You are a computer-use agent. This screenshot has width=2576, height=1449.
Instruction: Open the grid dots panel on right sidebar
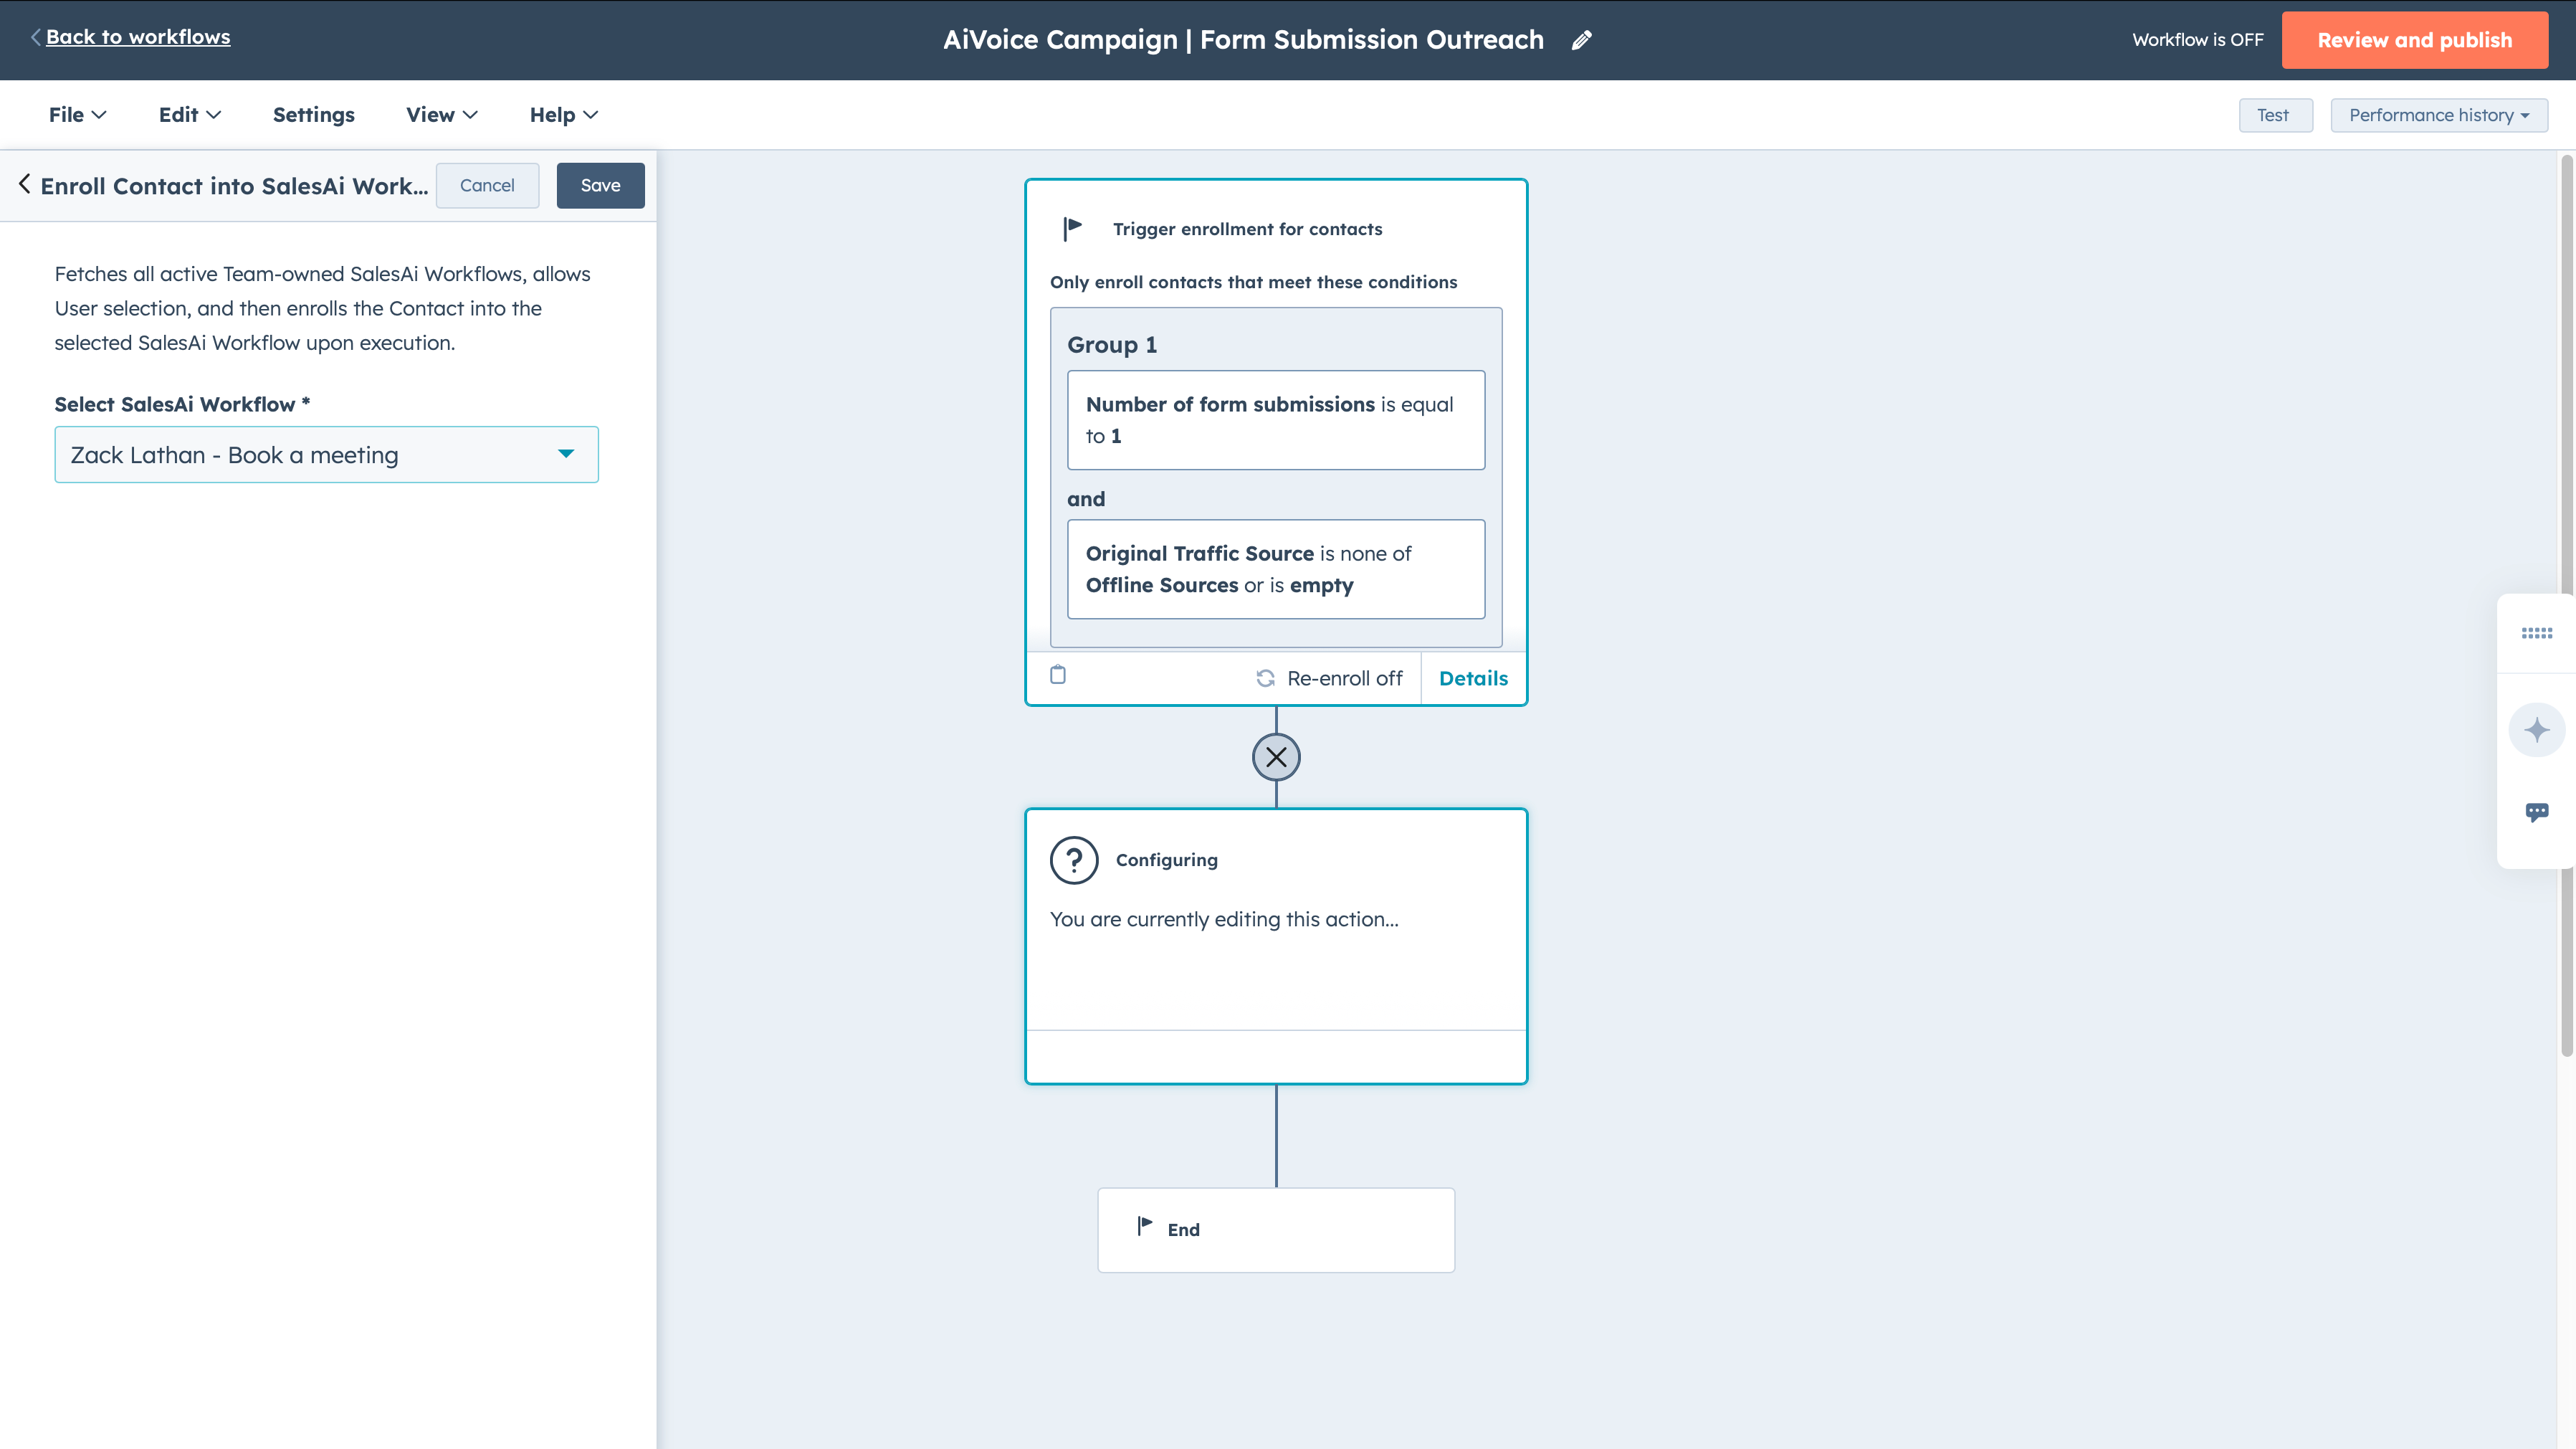pos(2536,633)
